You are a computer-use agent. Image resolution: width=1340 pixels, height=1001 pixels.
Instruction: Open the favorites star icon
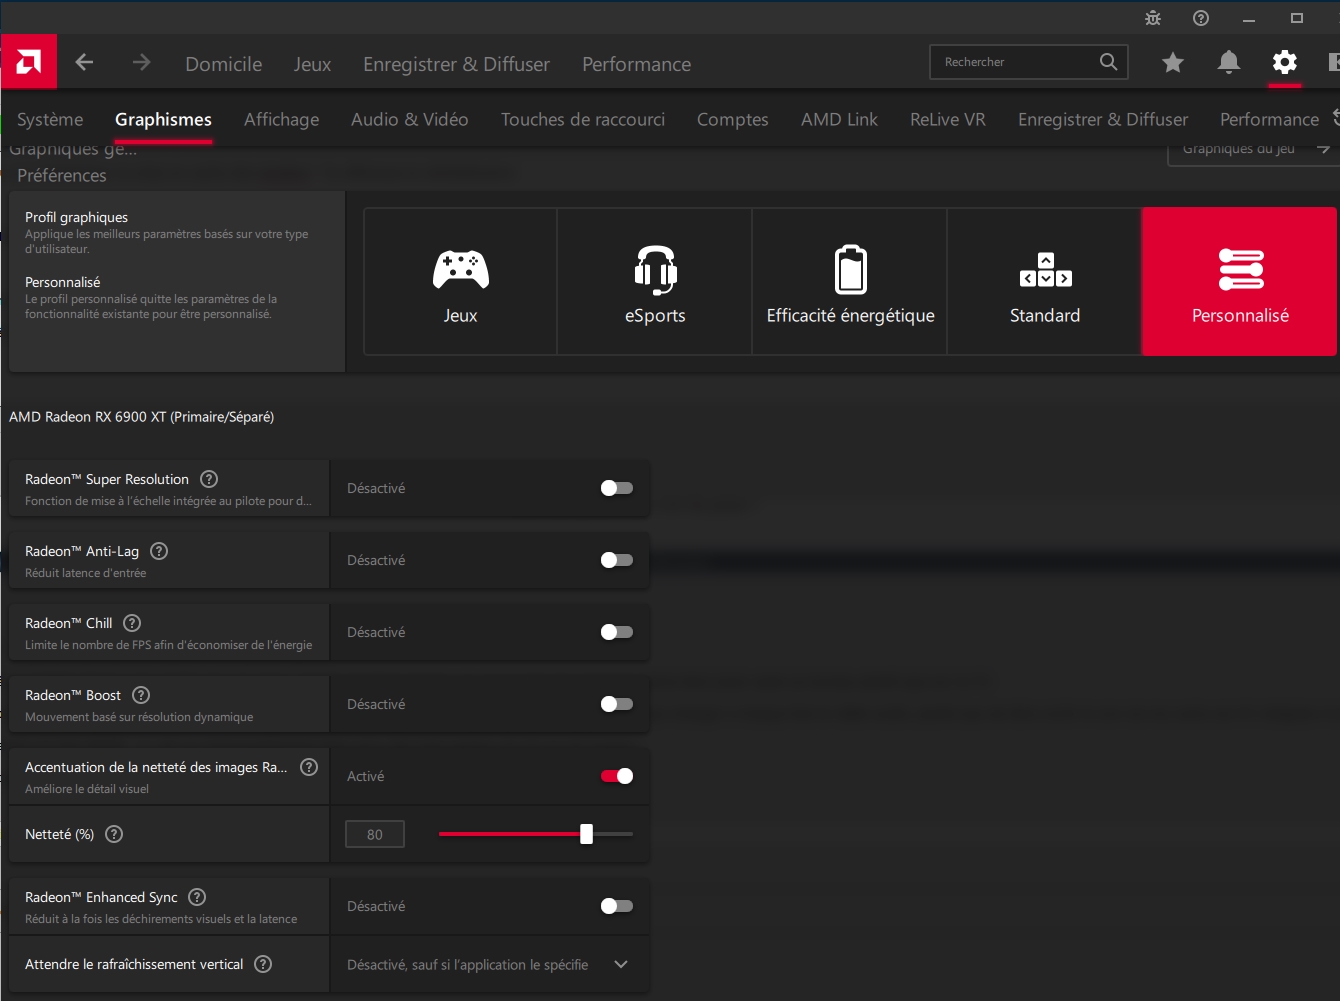1172,63
